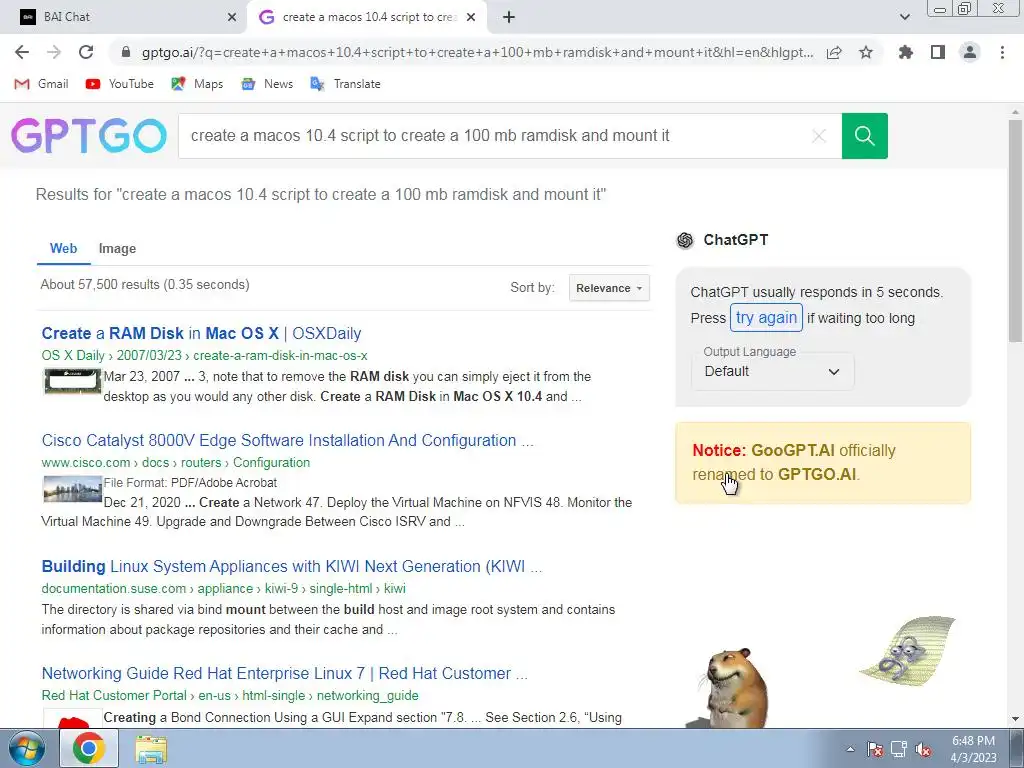Go back with the browser back arrow
Image resolution: width=1024 pixels, height=768 pixels.
22,52
